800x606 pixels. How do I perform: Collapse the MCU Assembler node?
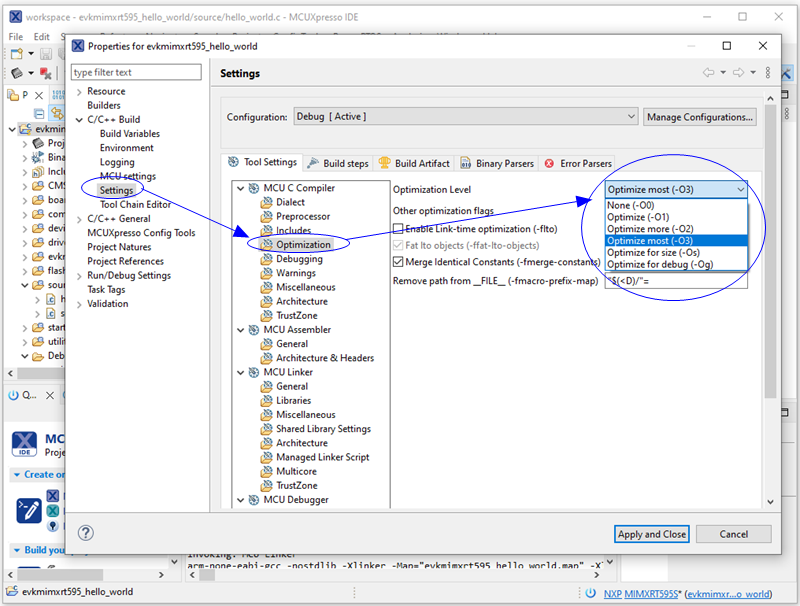click(241, 330)
